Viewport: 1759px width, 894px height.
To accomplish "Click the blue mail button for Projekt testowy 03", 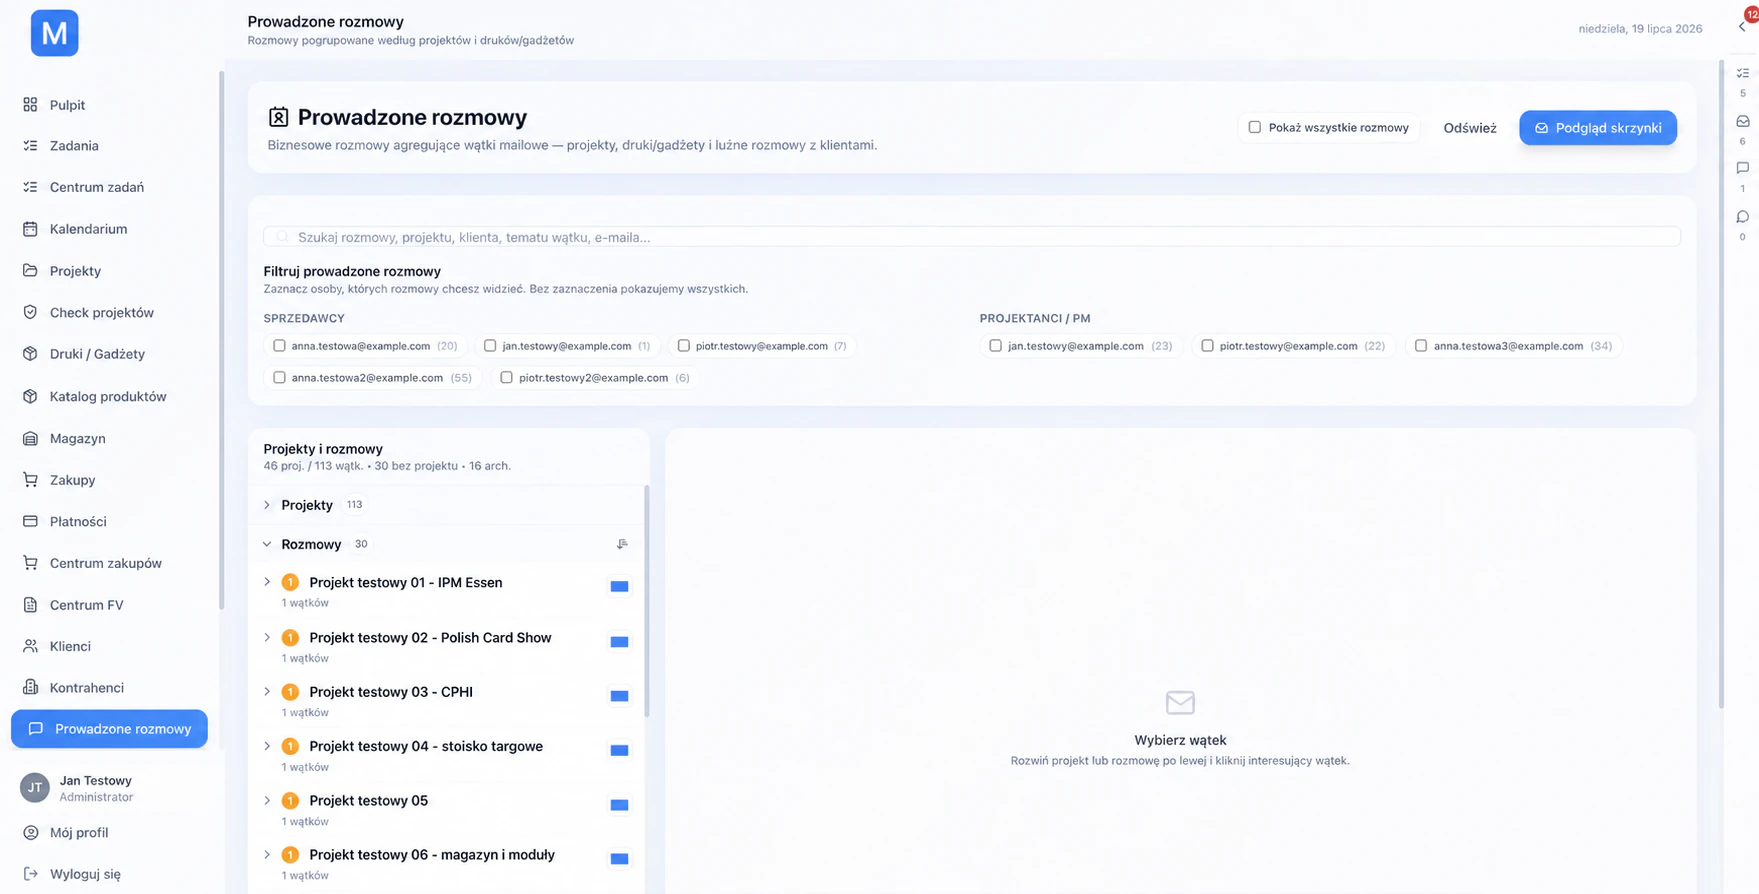I will [620, 696].
